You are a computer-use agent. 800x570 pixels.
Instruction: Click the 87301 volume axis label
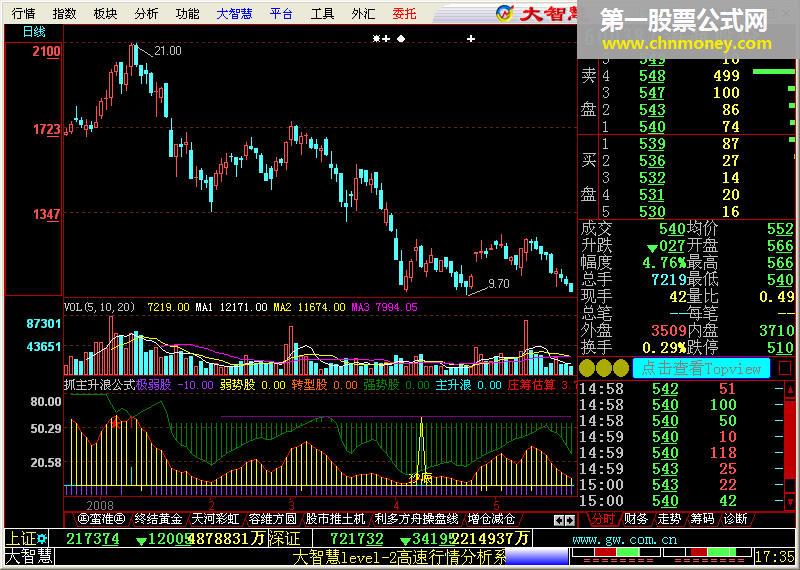coord(44,324)
